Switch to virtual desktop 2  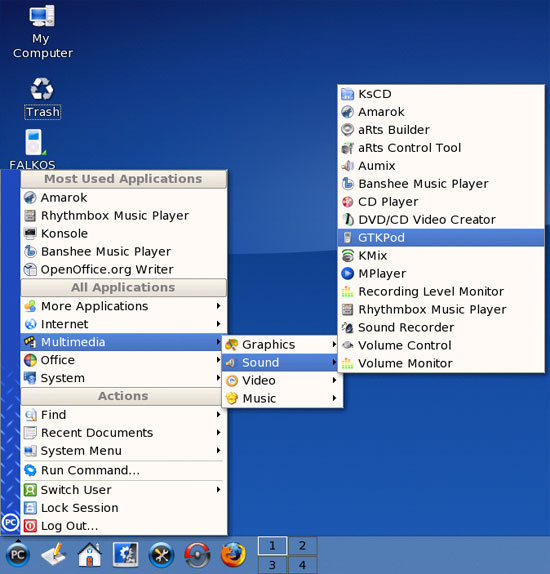[x=302, y=545]
